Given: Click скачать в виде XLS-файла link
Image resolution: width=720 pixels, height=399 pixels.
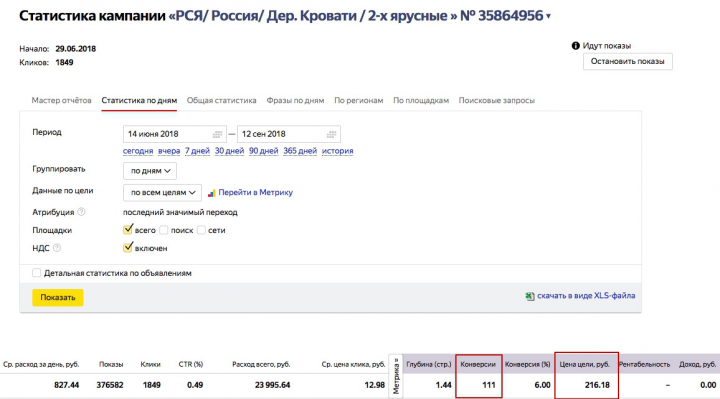Looking at the screenshot, I should coord(586,296).
